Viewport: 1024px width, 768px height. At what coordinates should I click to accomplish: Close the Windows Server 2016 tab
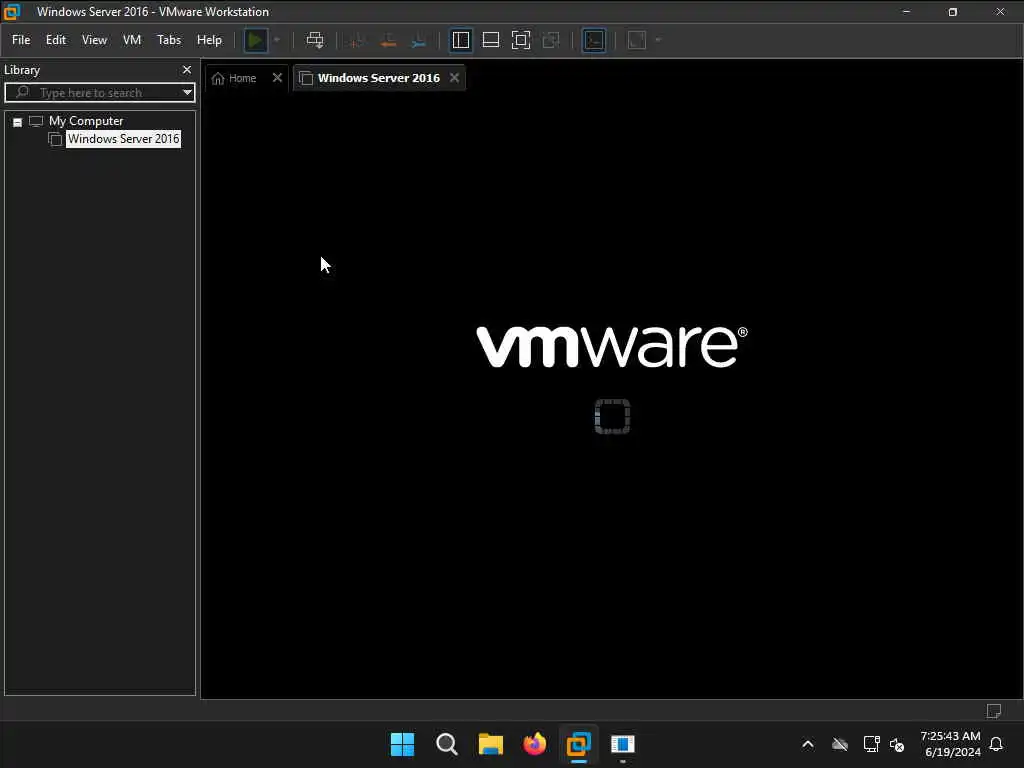click(x=455, y=78)
